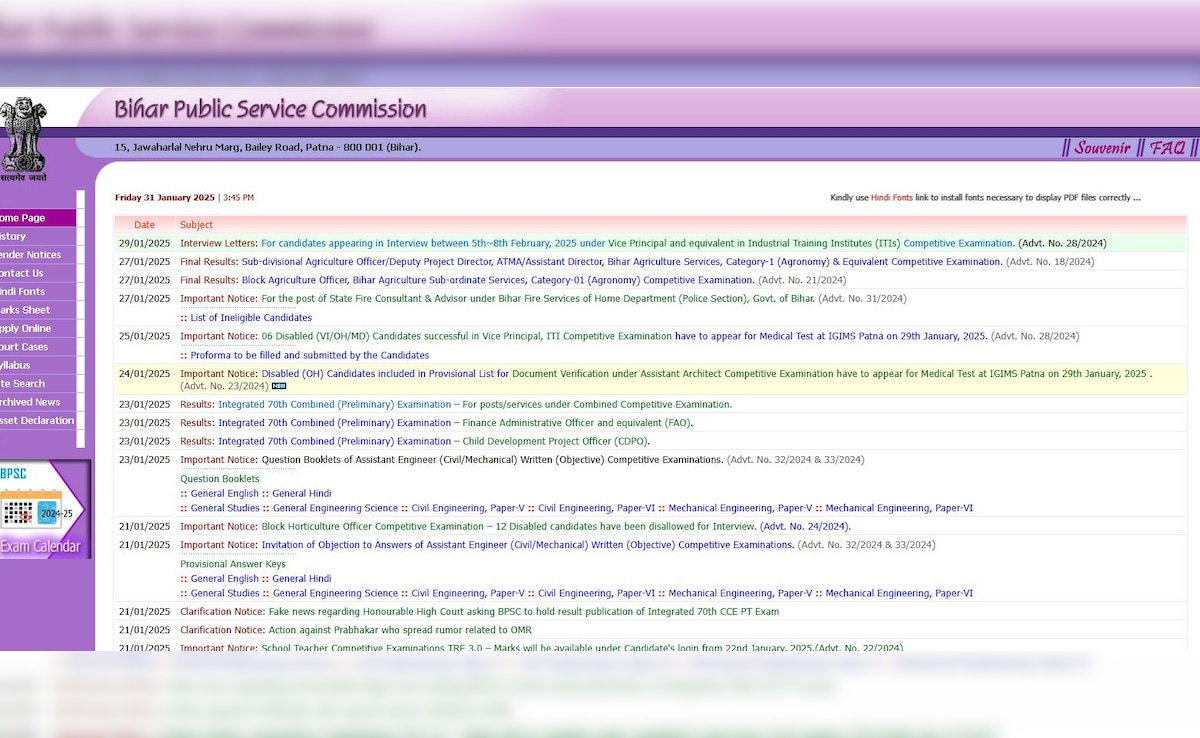1200x738 pixels.
Task: Open Interview Letters notice for ITI Vice Principal
Action: (637, 243)
